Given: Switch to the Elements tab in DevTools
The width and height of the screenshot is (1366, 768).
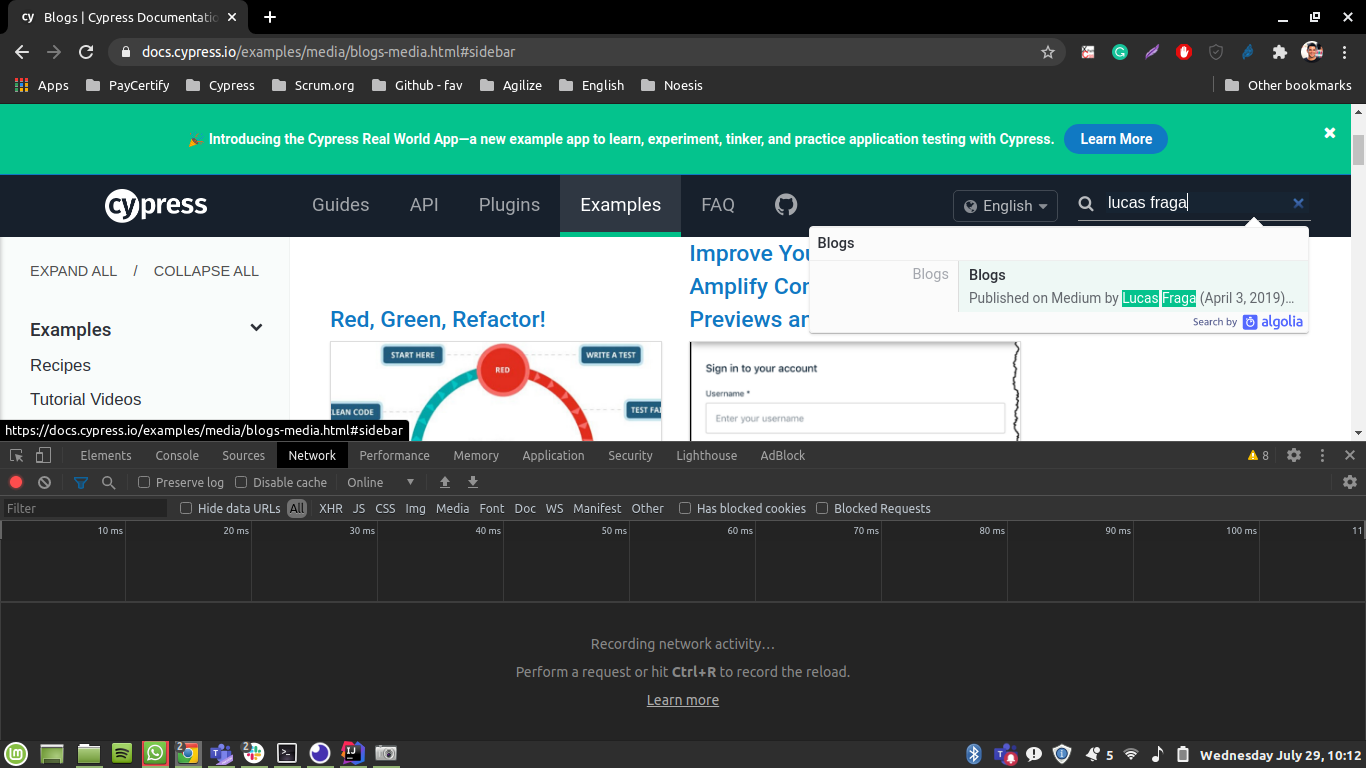Looking at the screenshot, I should 106,455.
